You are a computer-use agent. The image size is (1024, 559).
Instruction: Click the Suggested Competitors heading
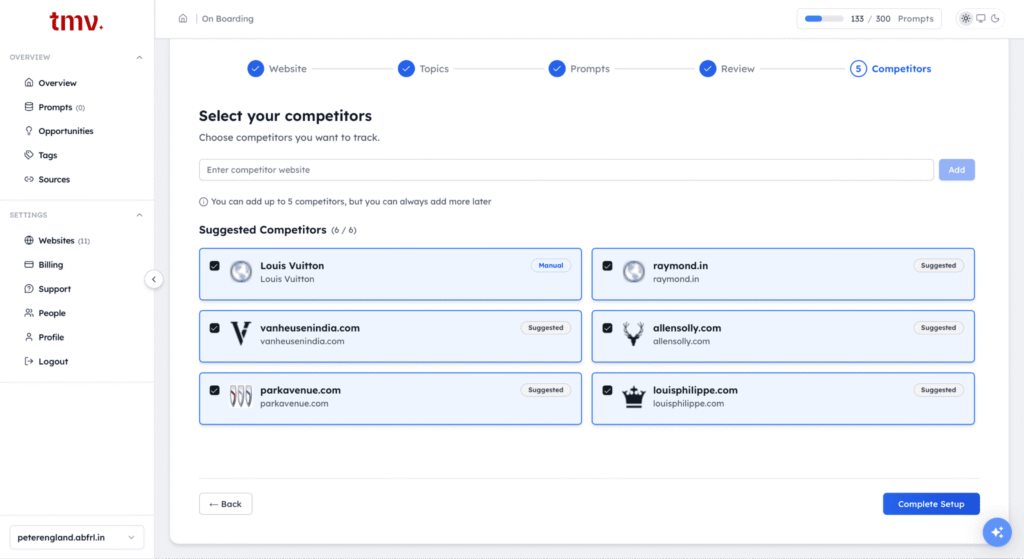coord(263,230)
